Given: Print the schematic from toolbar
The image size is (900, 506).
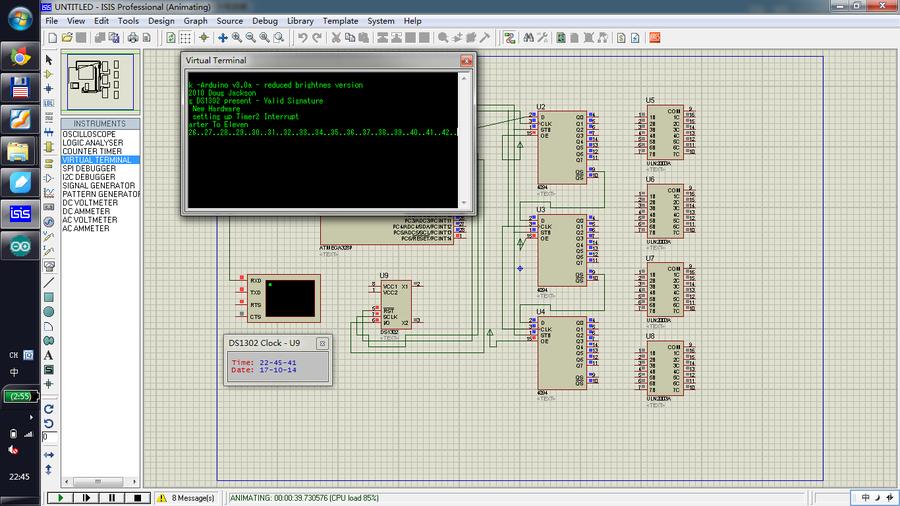Looking at the screenshot, I should (133, 38).
